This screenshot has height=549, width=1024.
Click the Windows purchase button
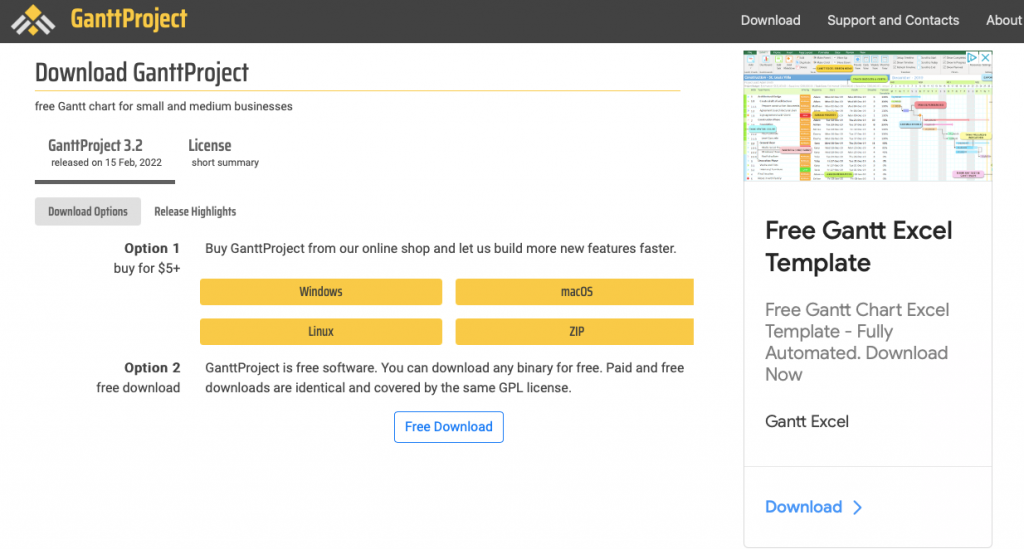click(321, 292)
